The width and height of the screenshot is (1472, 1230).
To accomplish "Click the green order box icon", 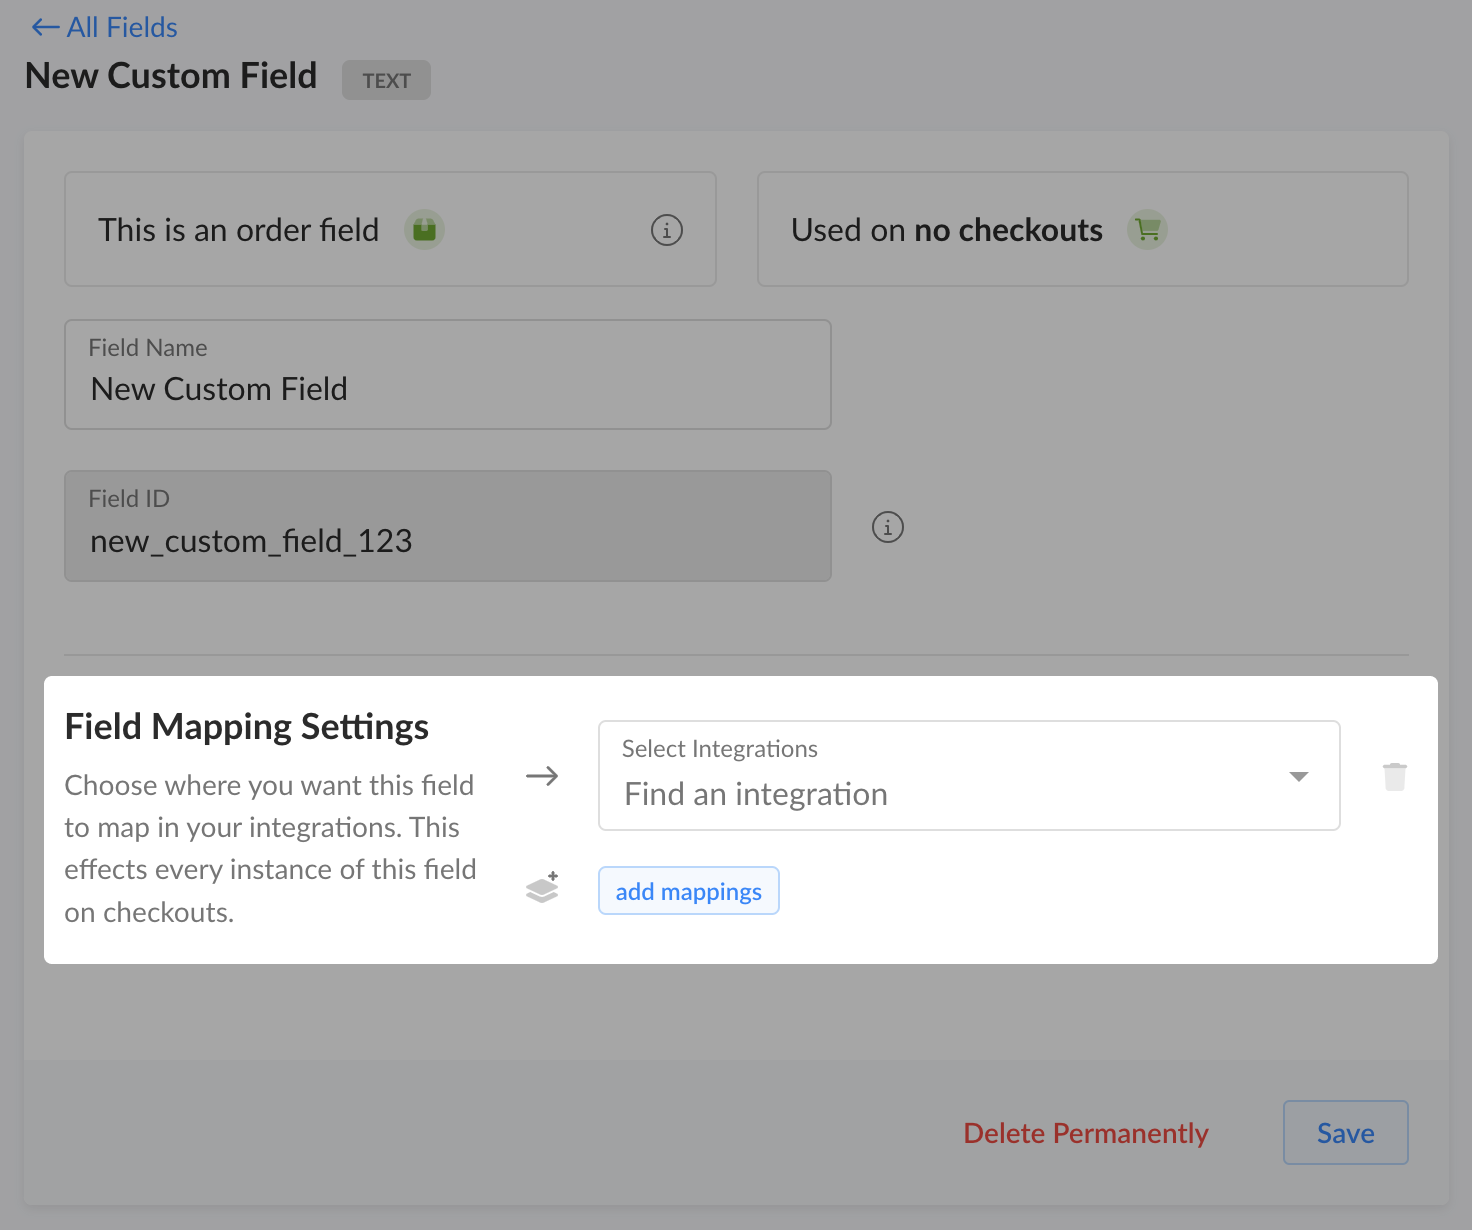I will click(x=424, y=230).
